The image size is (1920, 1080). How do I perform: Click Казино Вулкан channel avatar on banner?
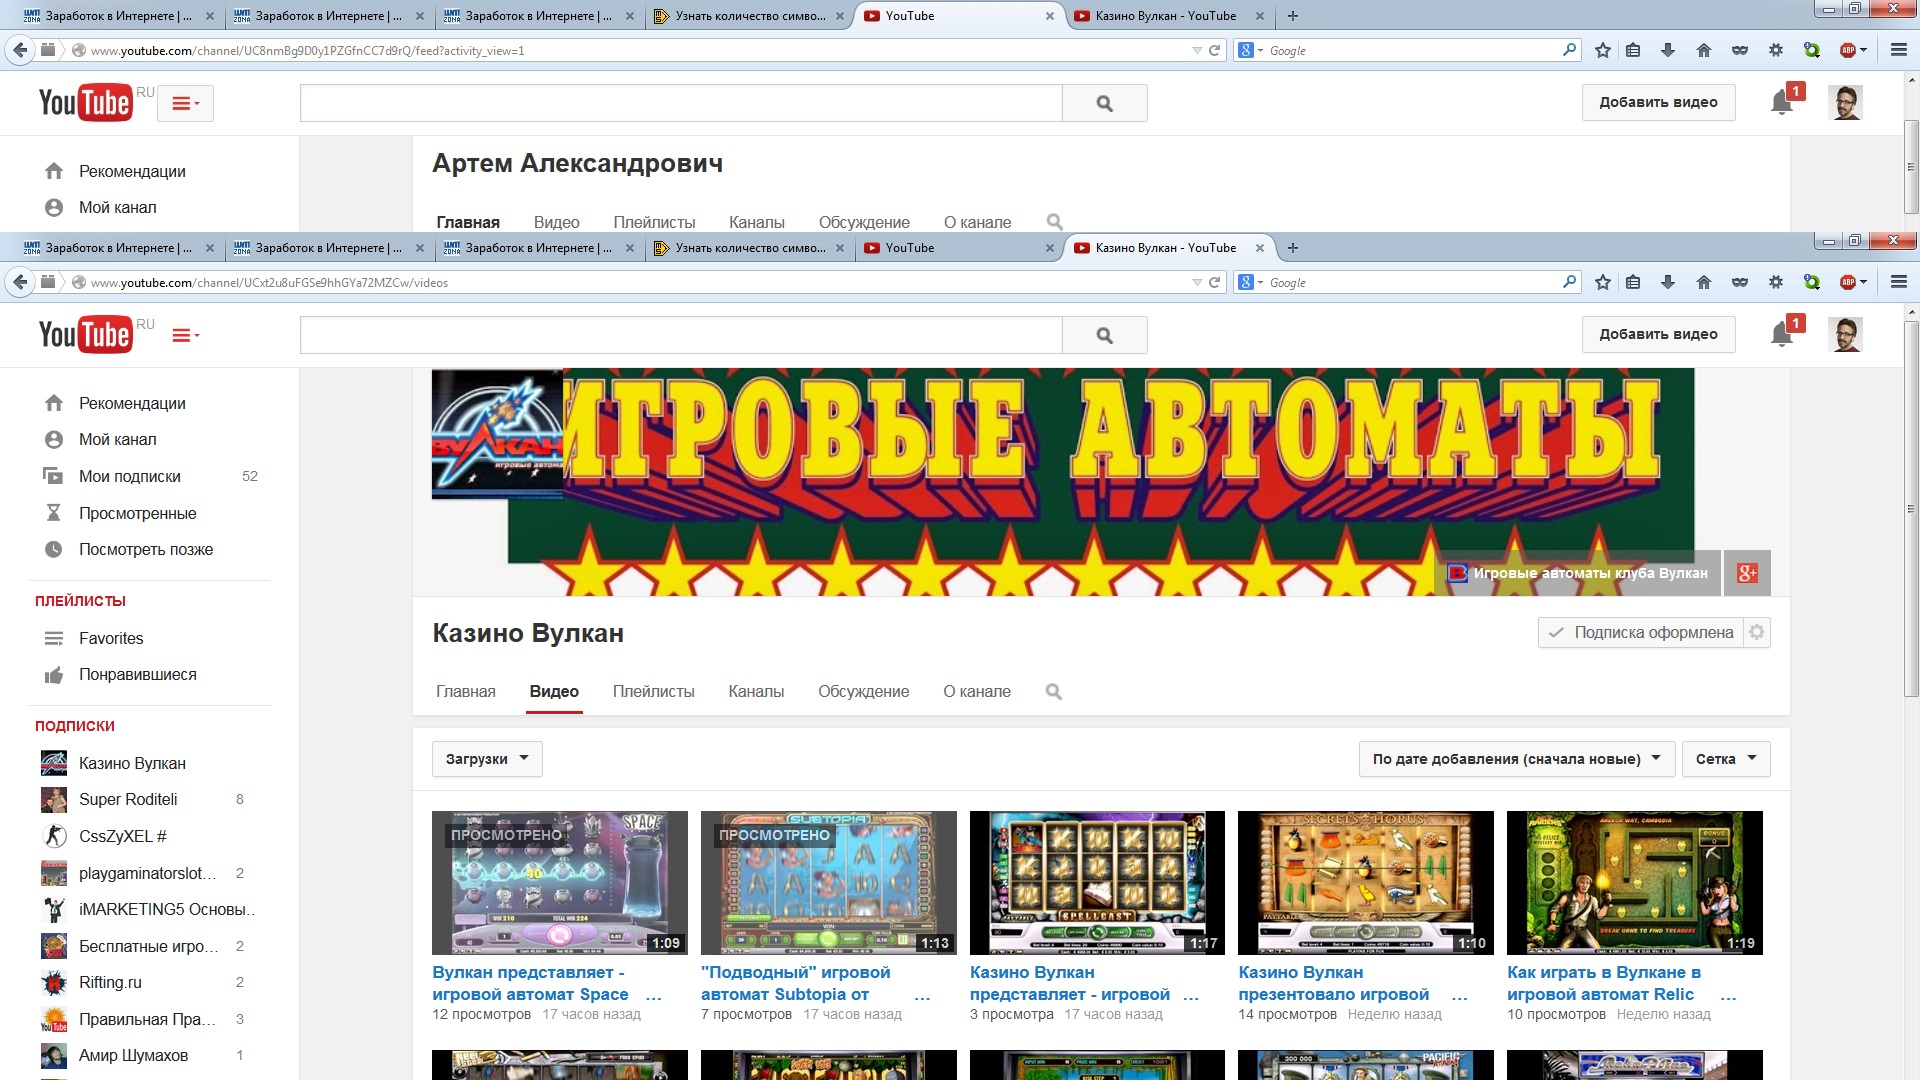point(497,434)
